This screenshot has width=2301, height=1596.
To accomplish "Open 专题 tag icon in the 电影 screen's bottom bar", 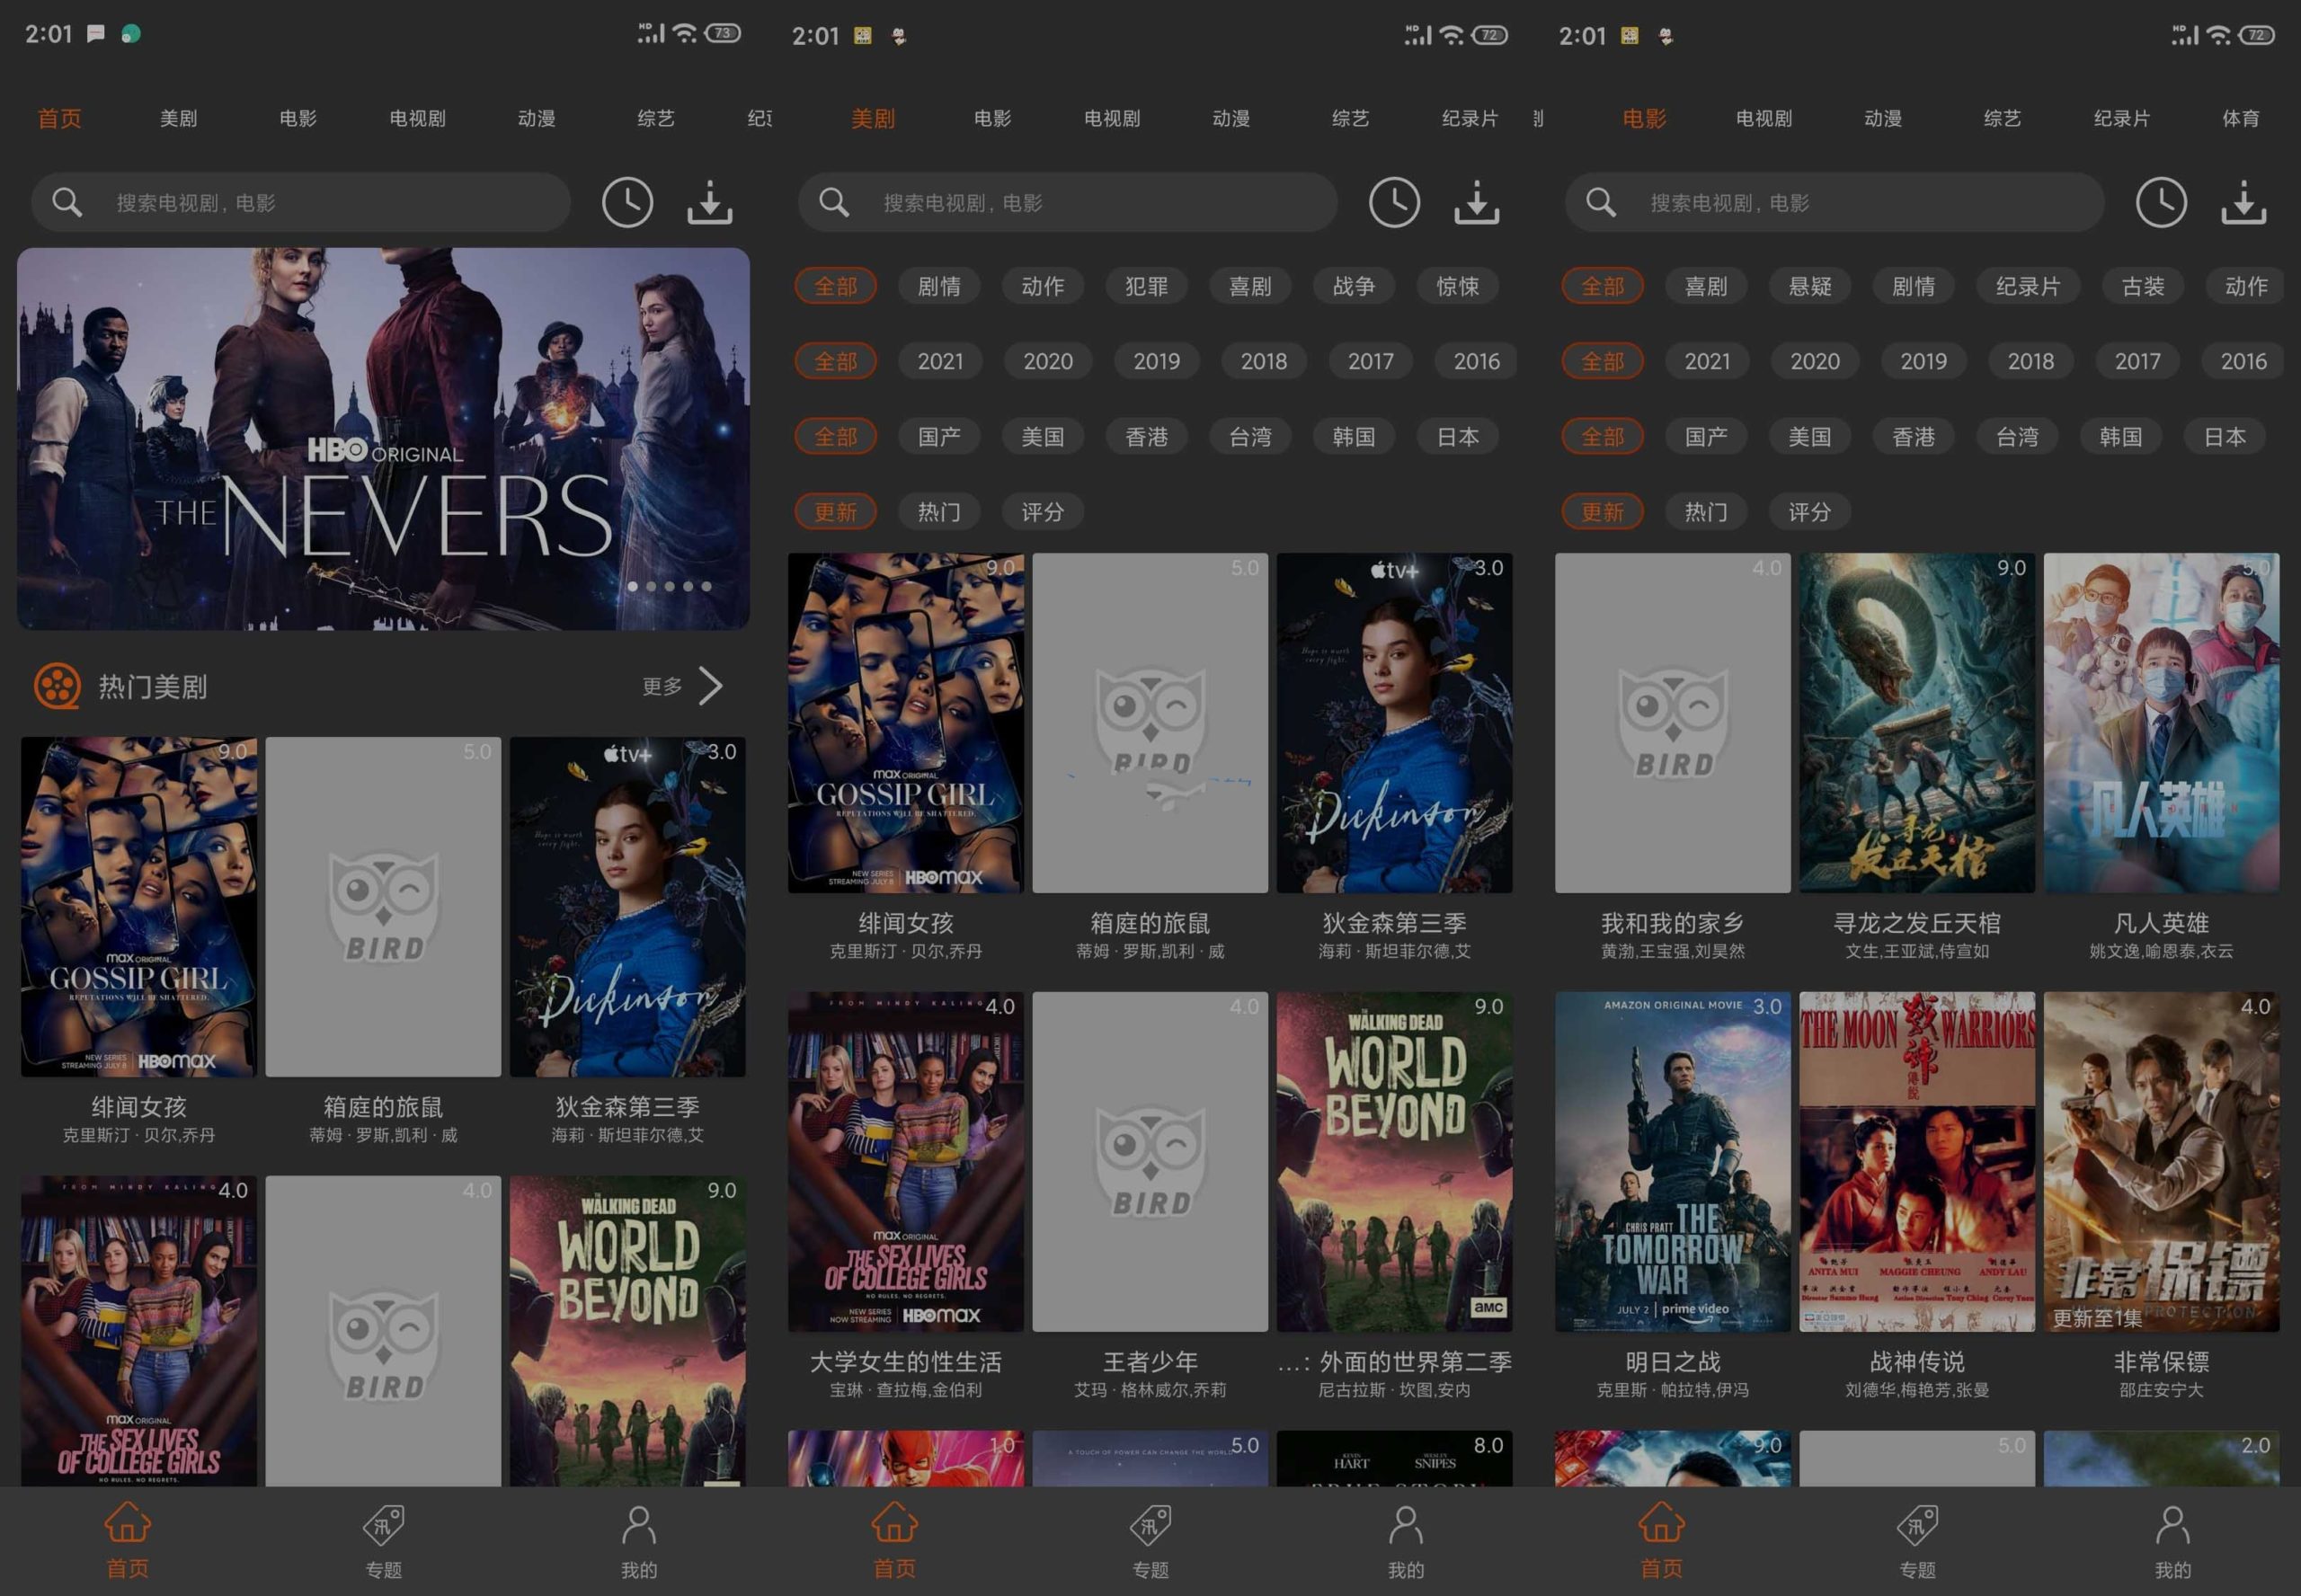I will point(1918,1525).
